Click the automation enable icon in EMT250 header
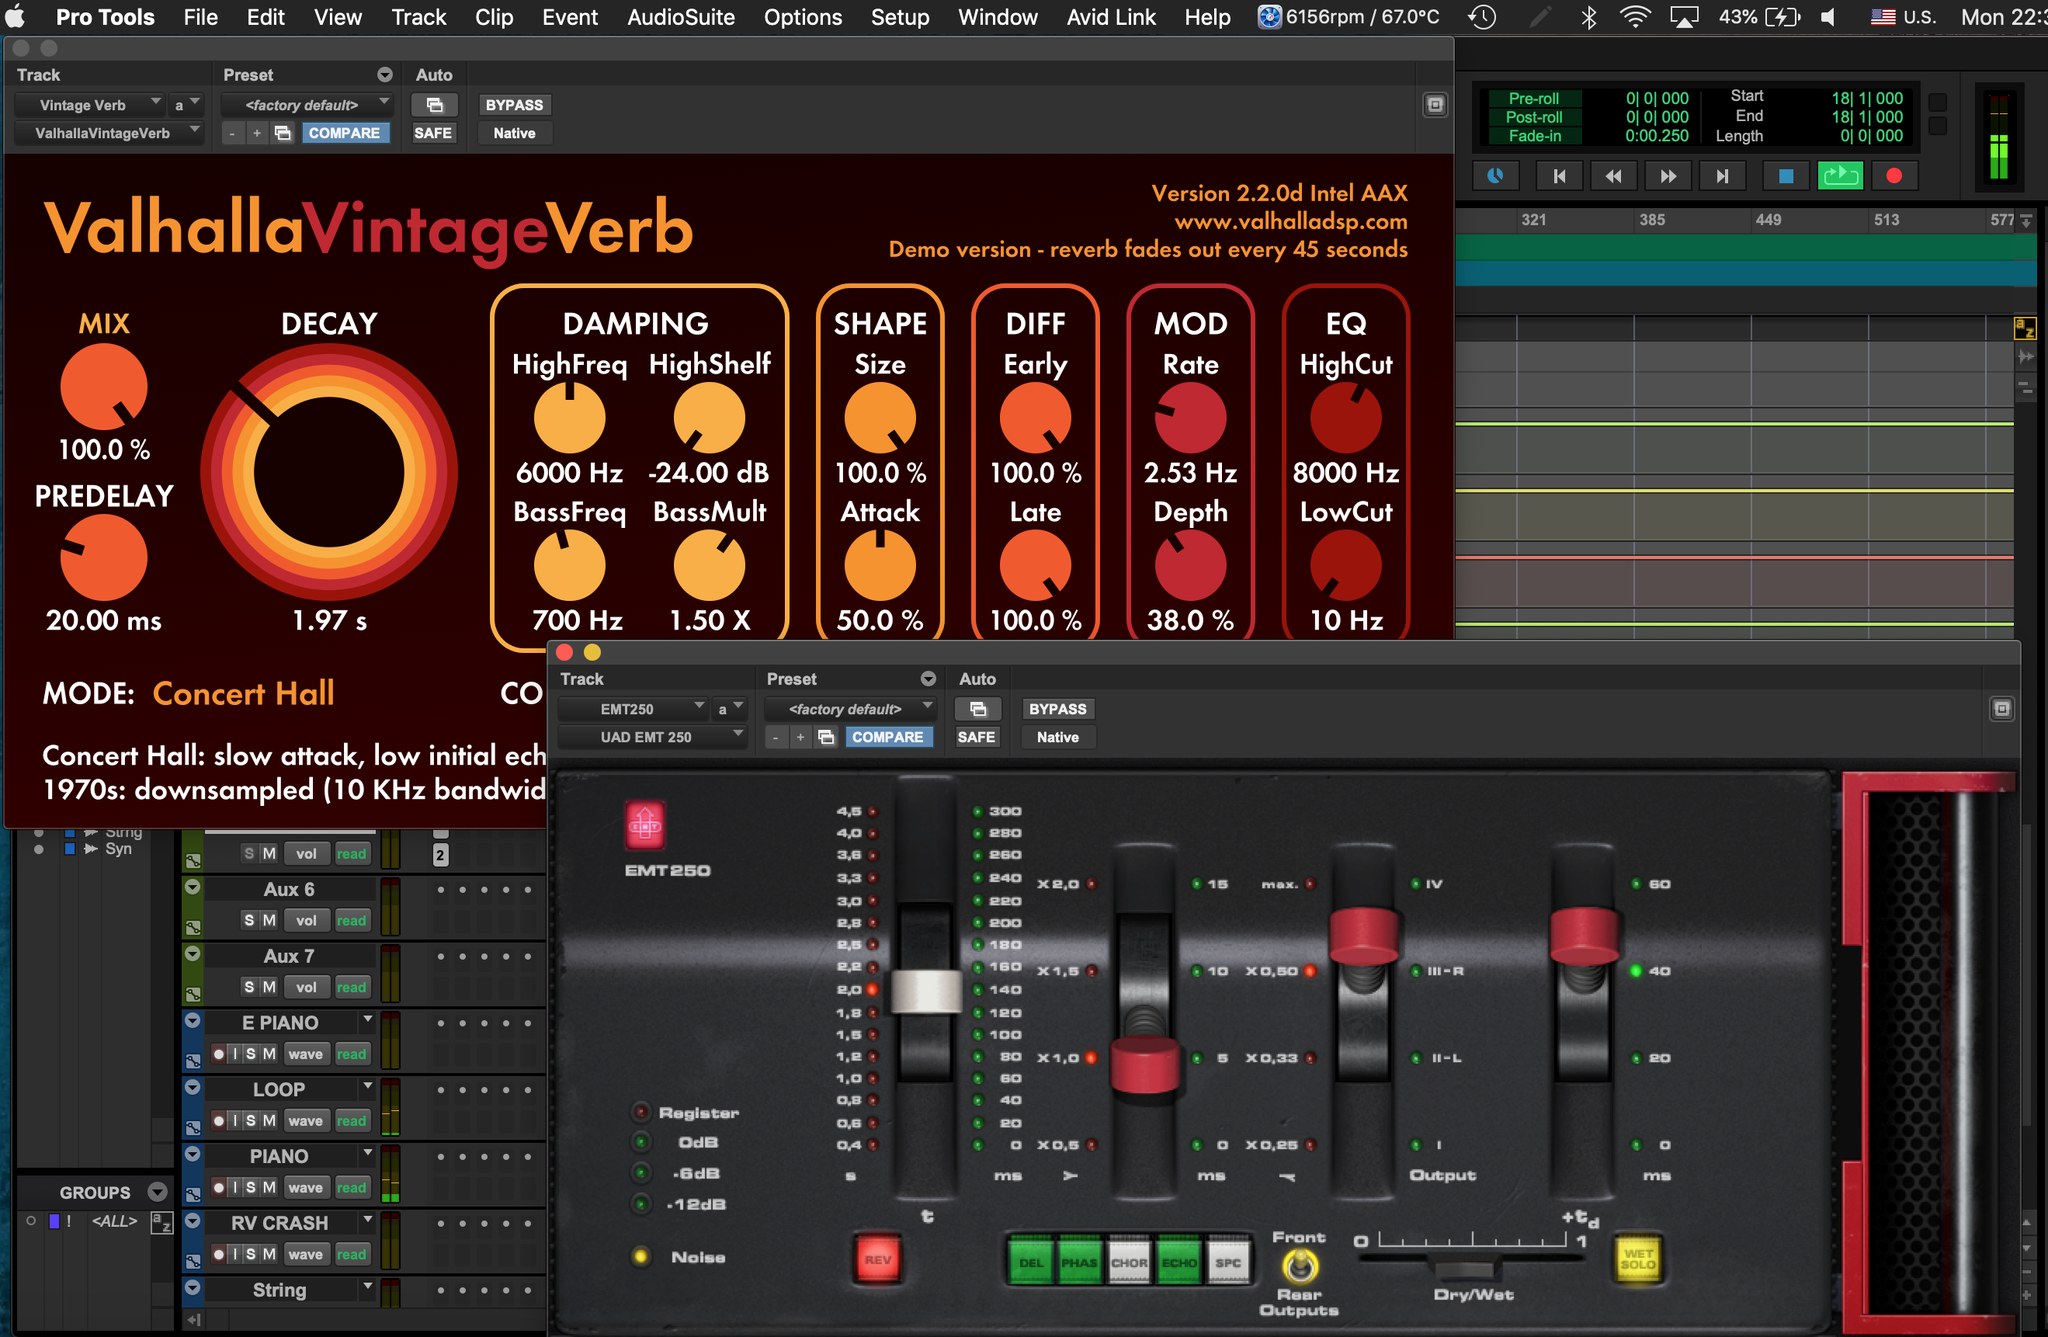2048x1337 pixels. click(977, 709)
